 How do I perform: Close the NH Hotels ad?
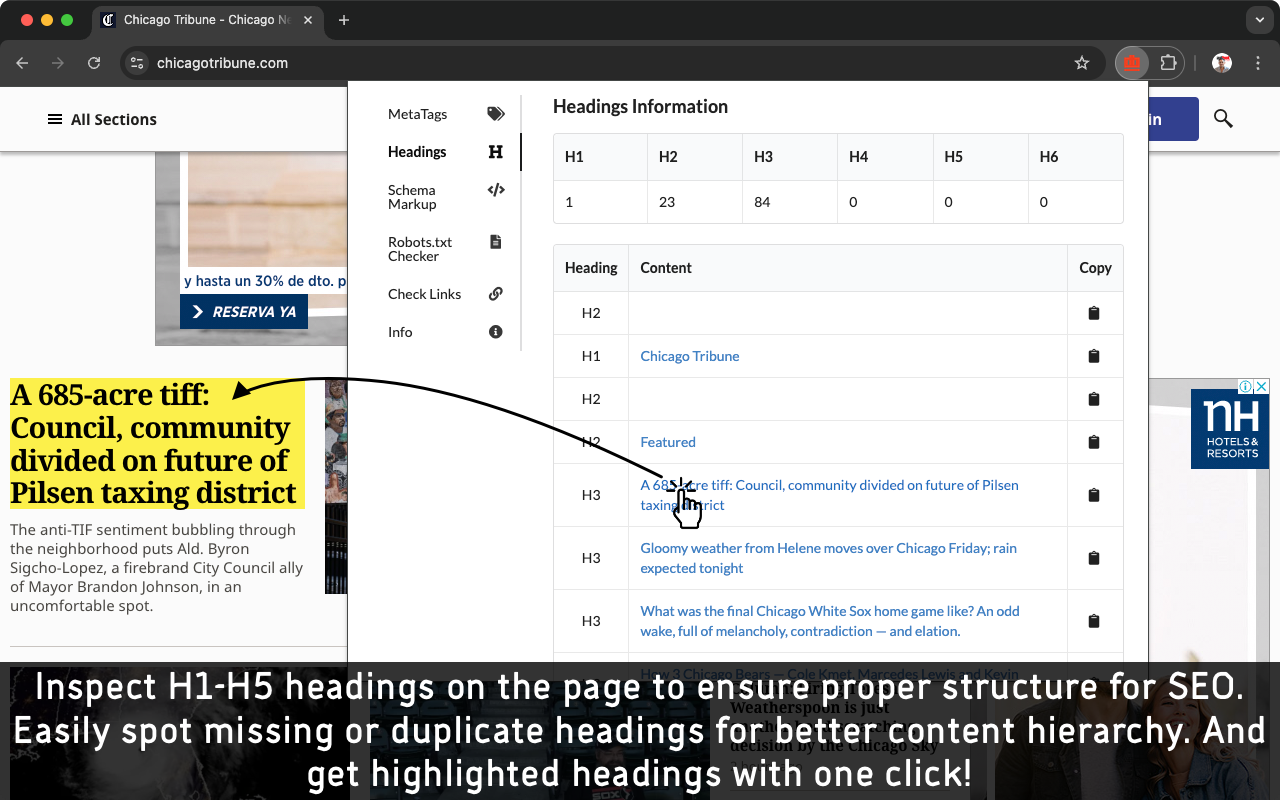coord(1262,386)
